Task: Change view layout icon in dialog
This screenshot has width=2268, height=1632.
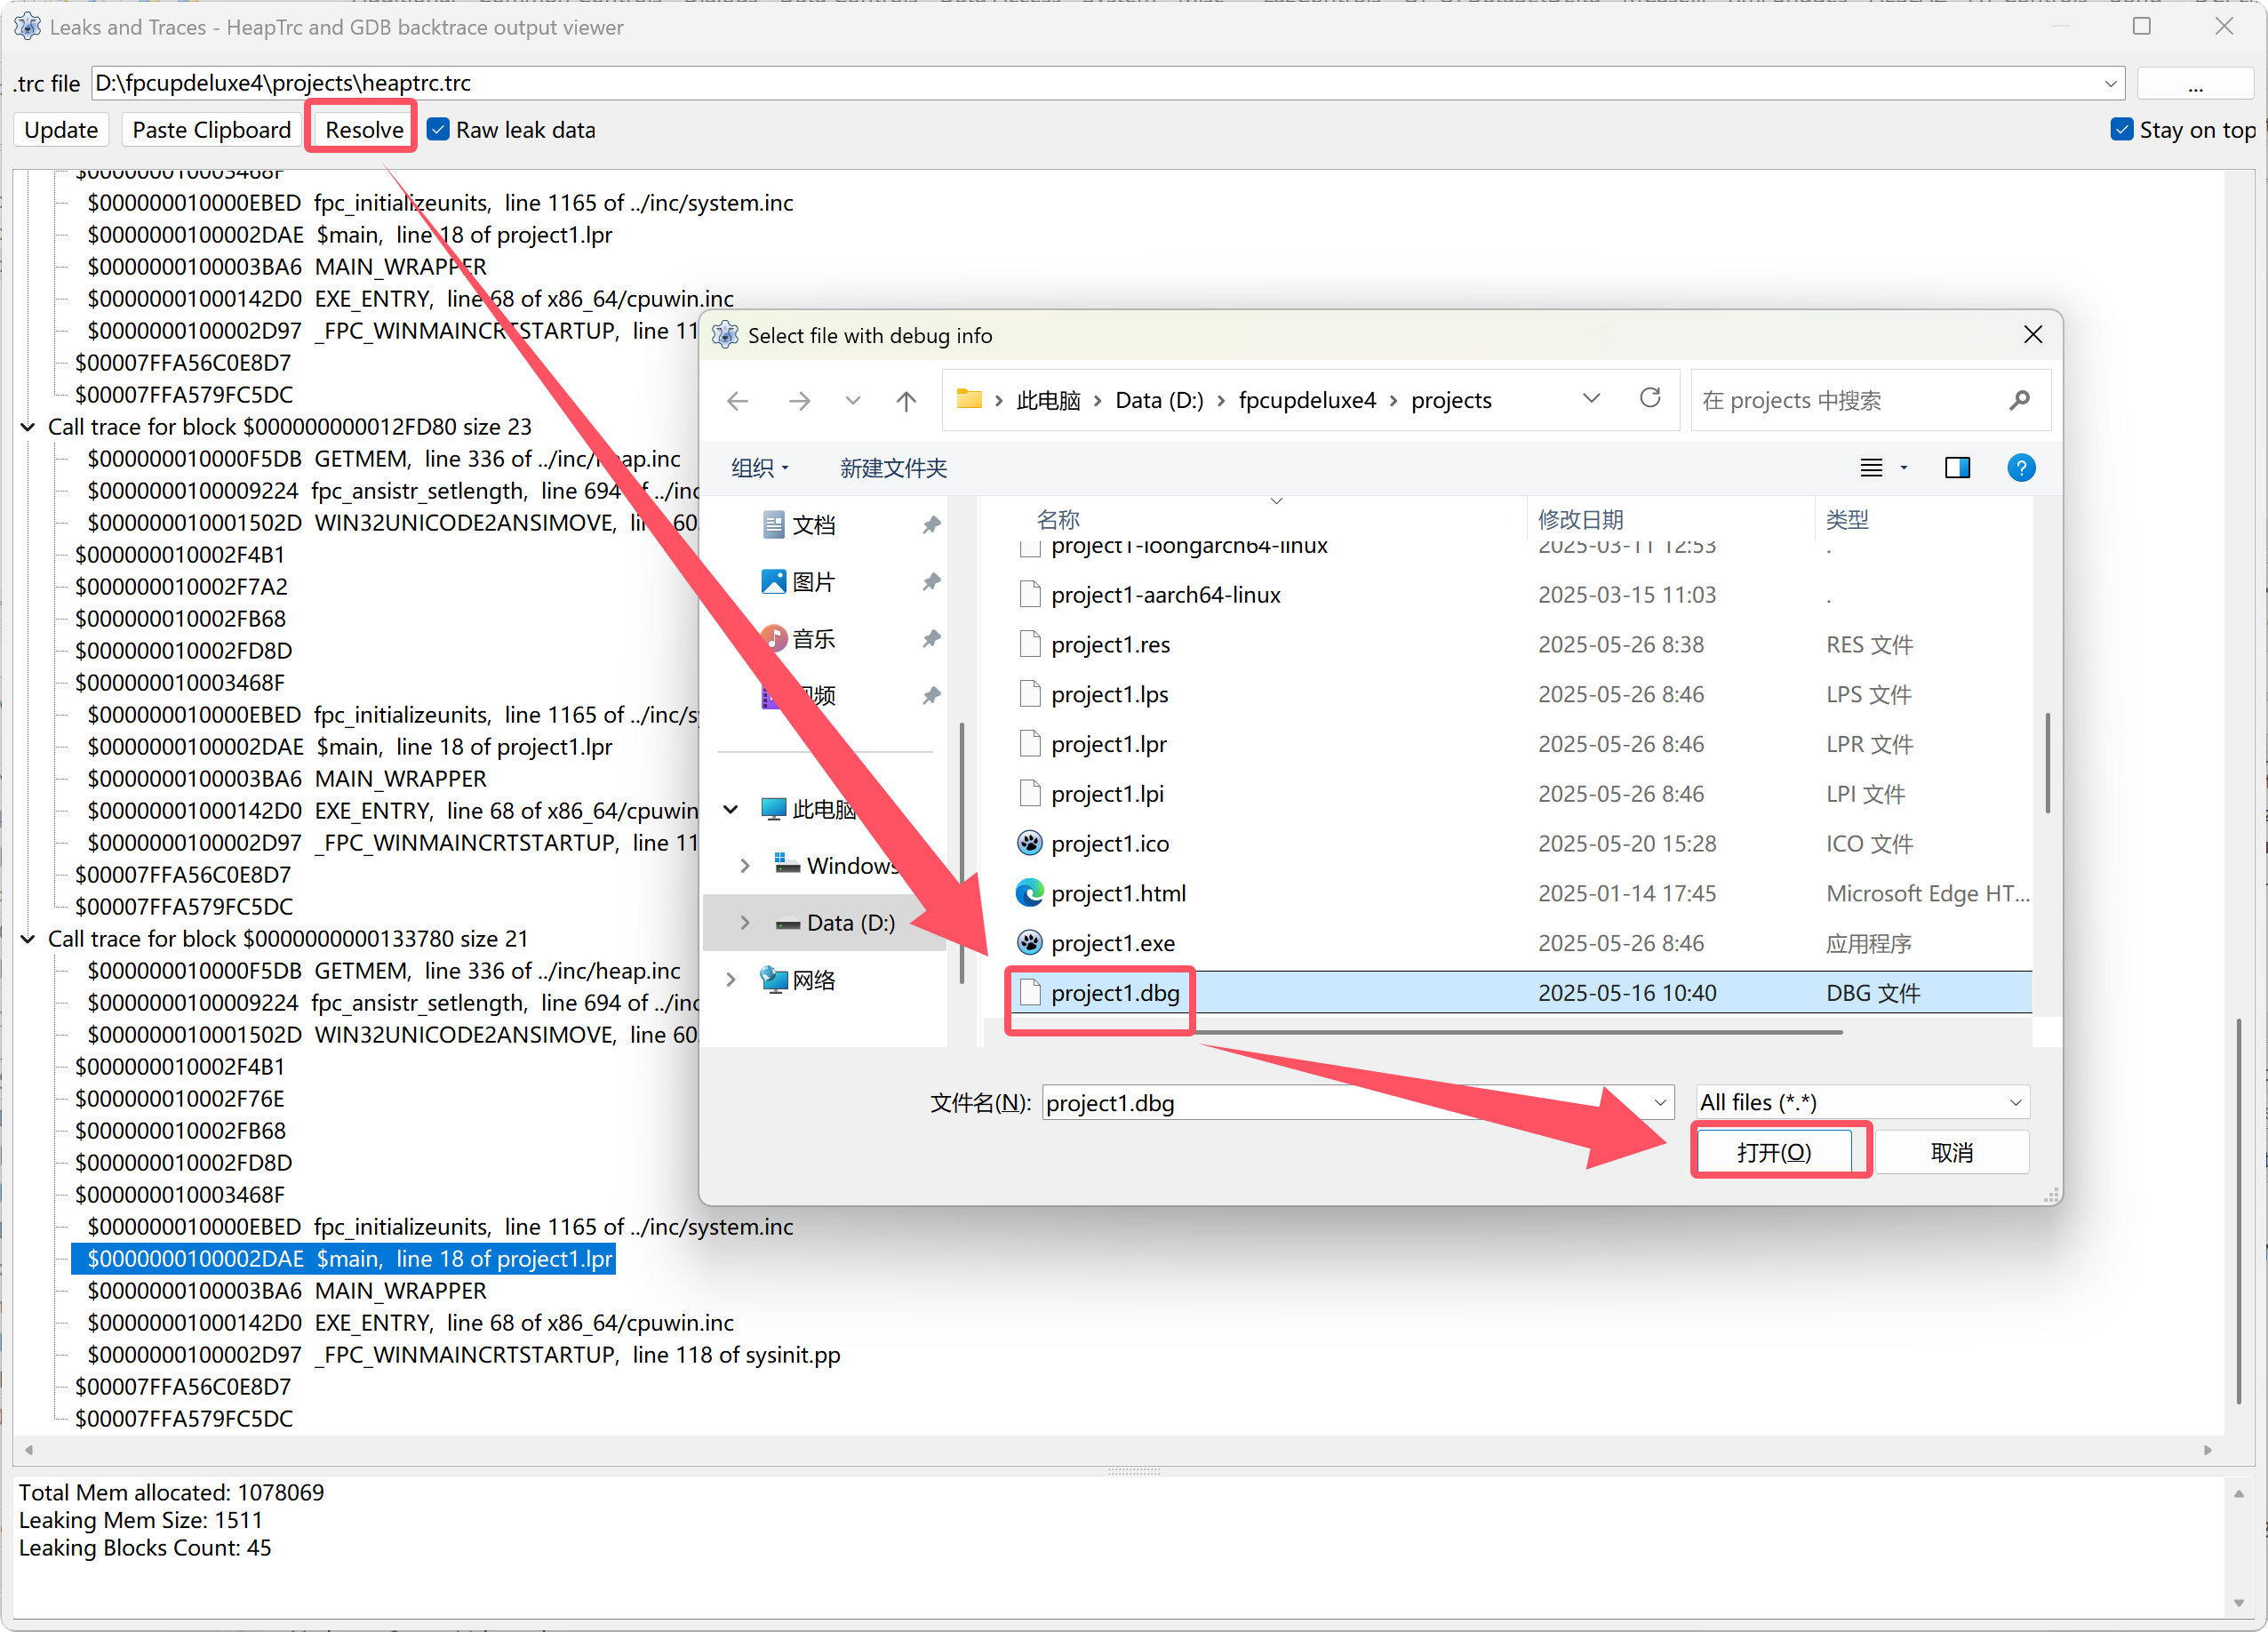Action: click(1871, 468)
